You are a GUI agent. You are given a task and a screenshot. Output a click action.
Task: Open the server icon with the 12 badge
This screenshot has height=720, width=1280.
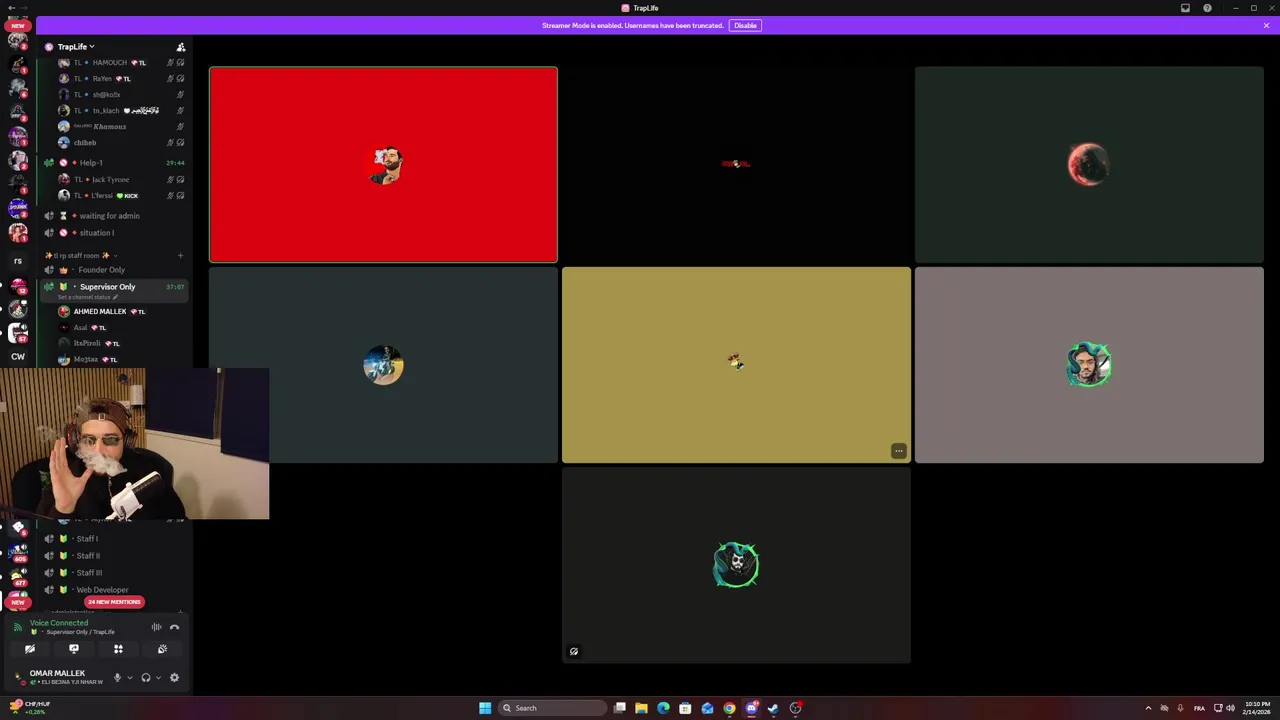(x=17, y=286)
